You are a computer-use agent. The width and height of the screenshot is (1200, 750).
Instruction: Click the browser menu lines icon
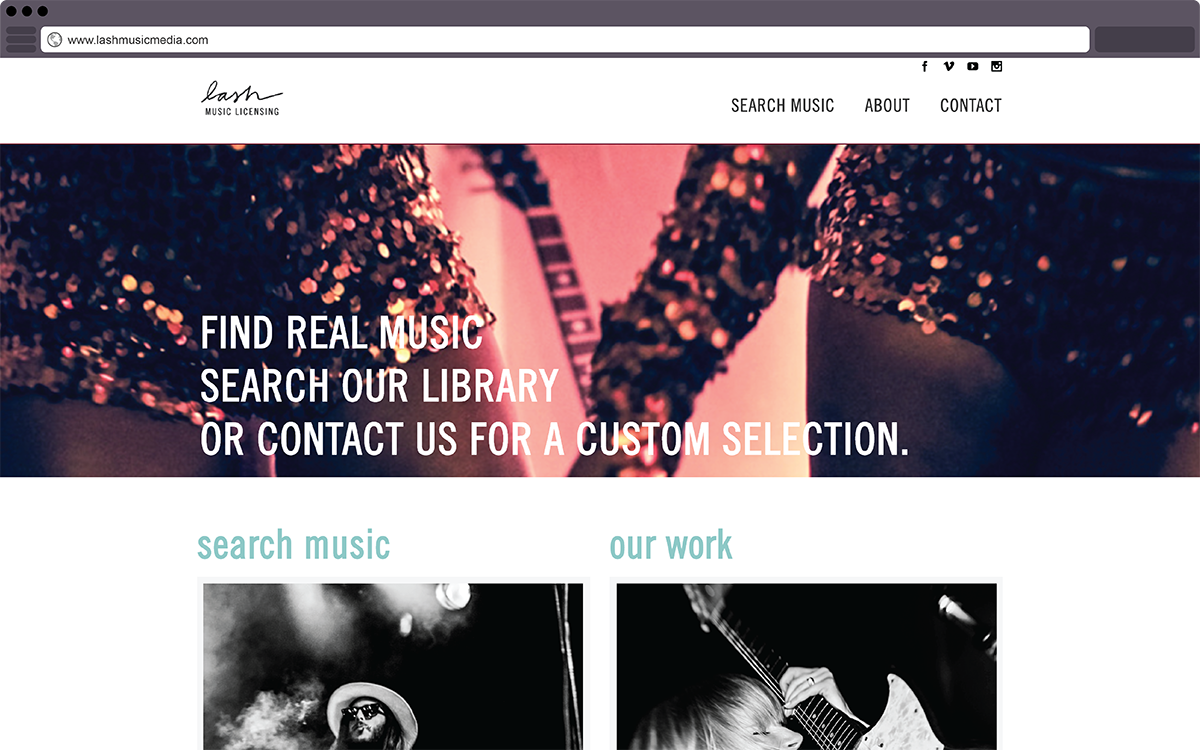pos(21,40)
